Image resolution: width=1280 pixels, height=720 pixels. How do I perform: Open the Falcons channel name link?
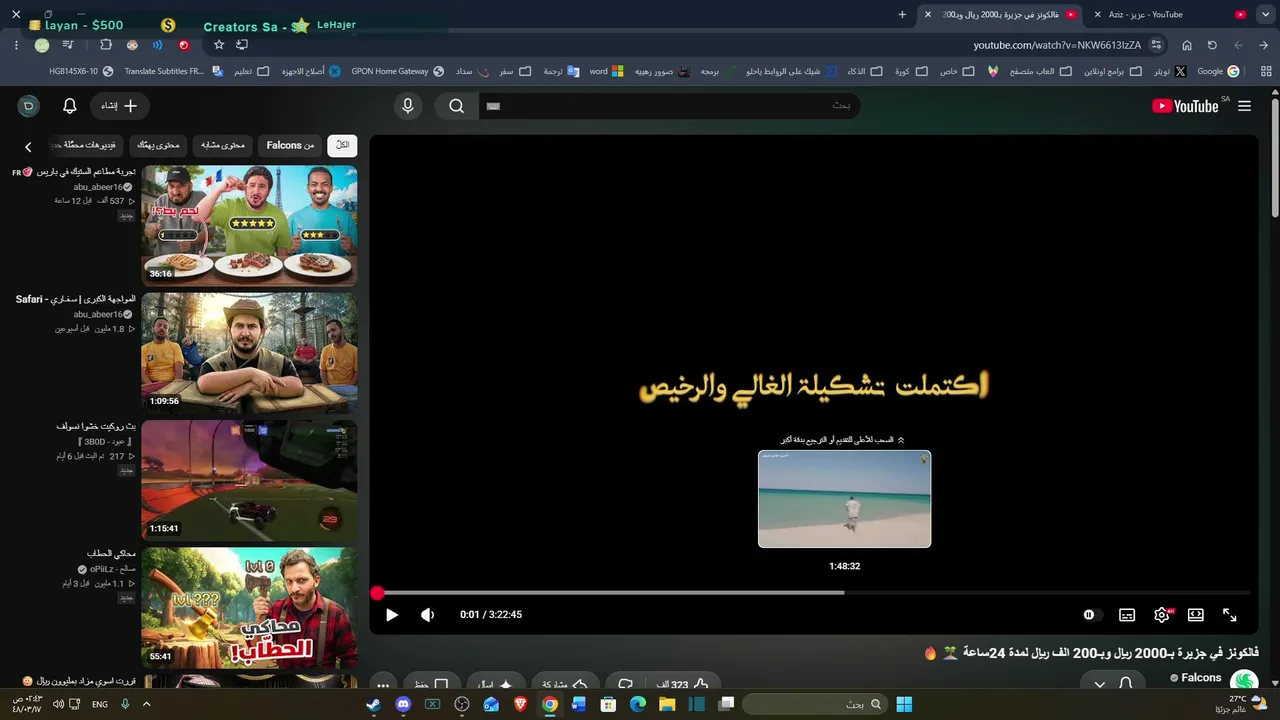coord(1202,678)
